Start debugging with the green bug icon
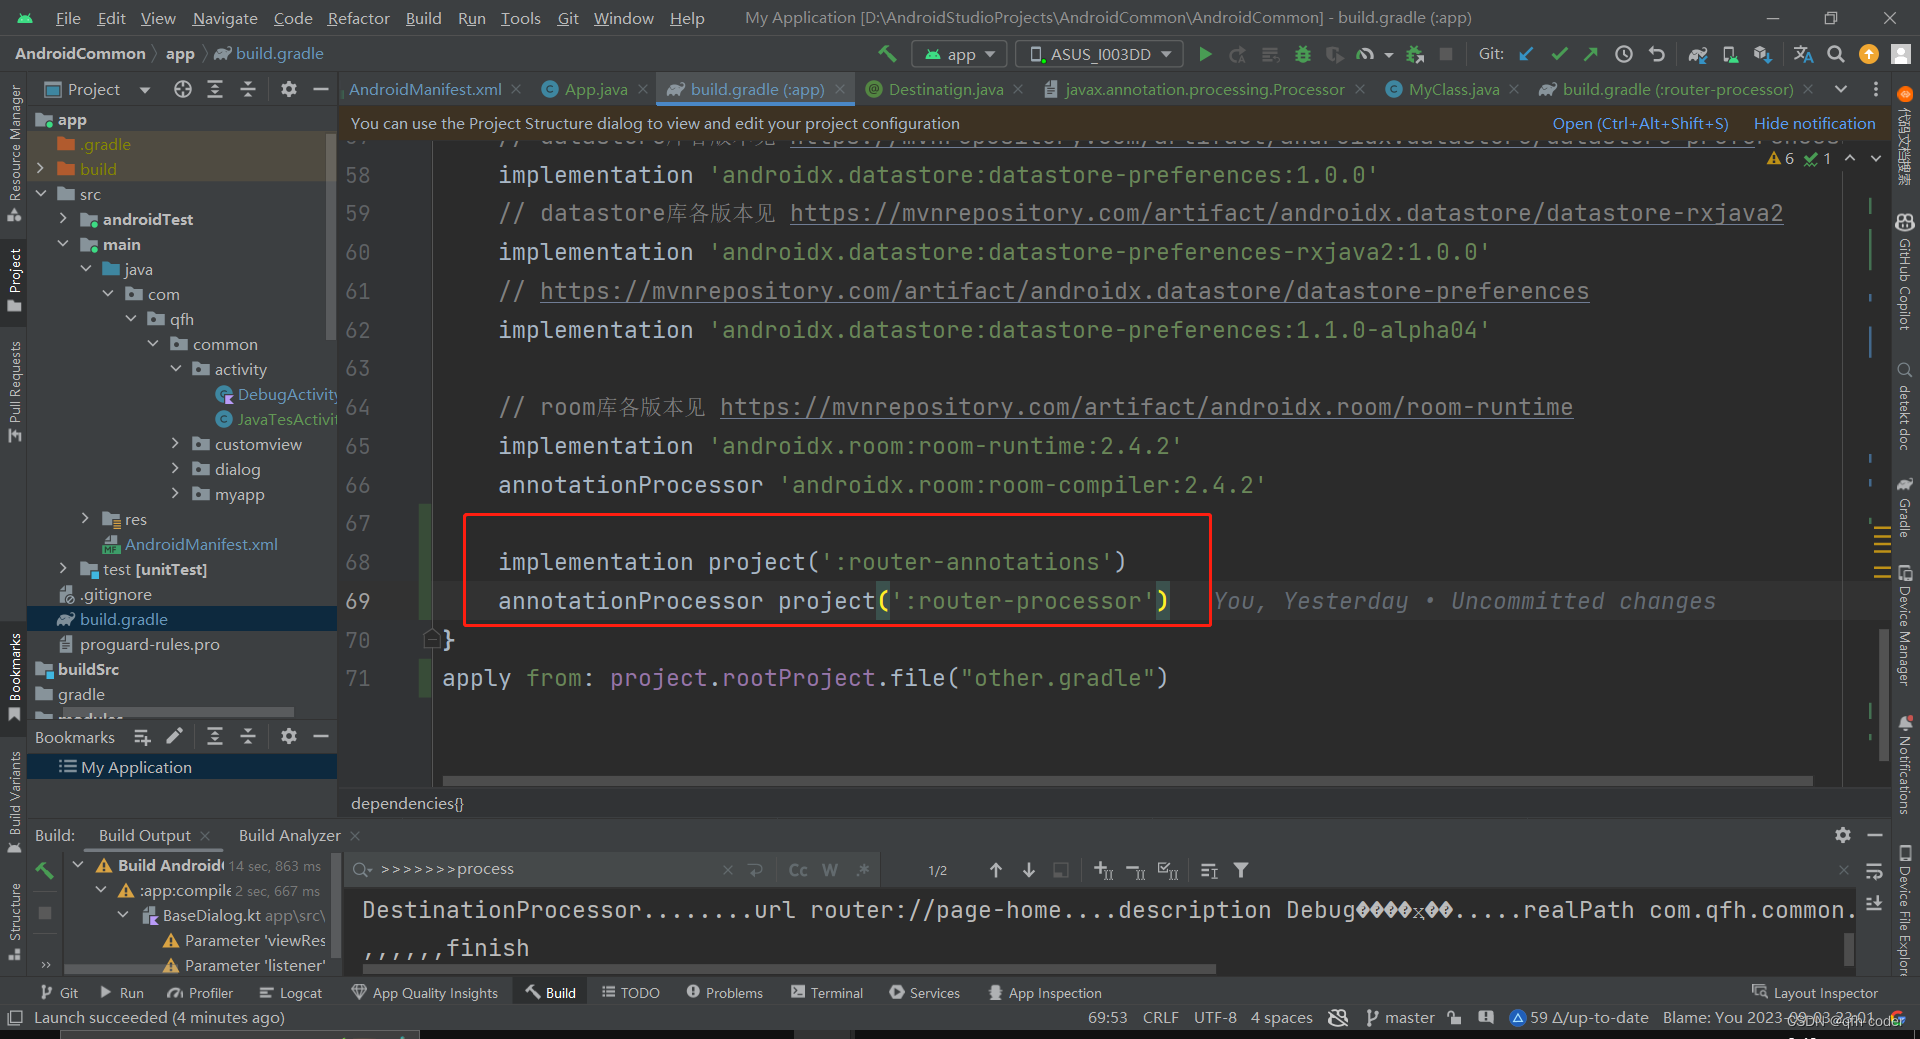Image resolution: width=1920 pixels, height=1039 pixels. [x=1302, y=54]
